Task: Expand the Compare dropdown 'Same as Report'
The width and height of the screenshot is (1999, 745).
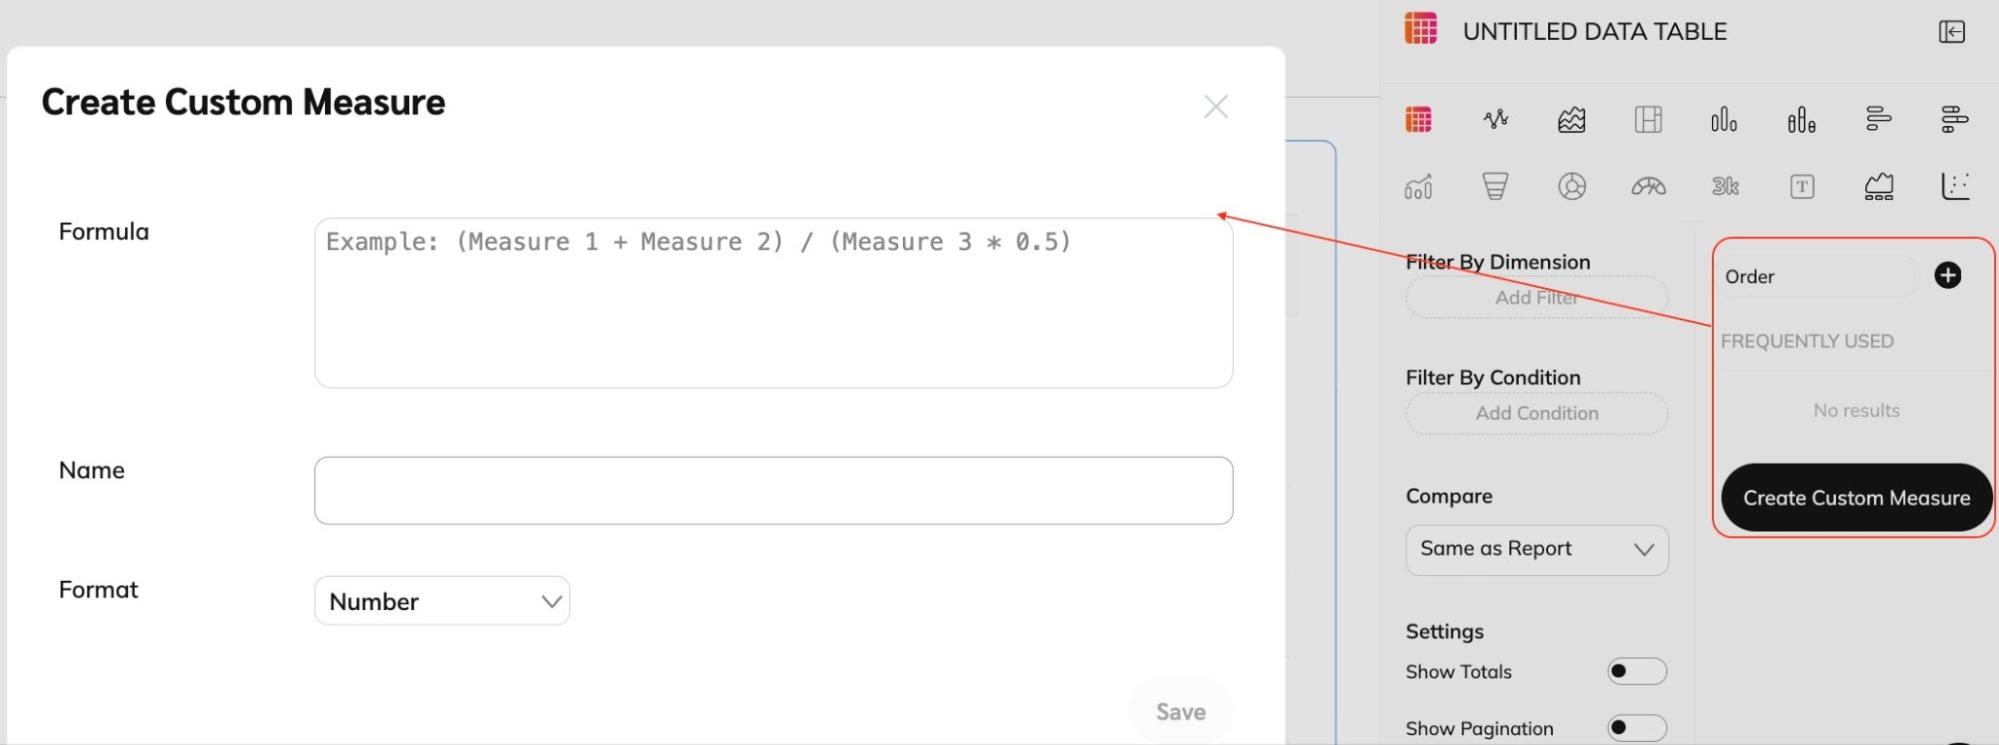Action: point(1536,550)
